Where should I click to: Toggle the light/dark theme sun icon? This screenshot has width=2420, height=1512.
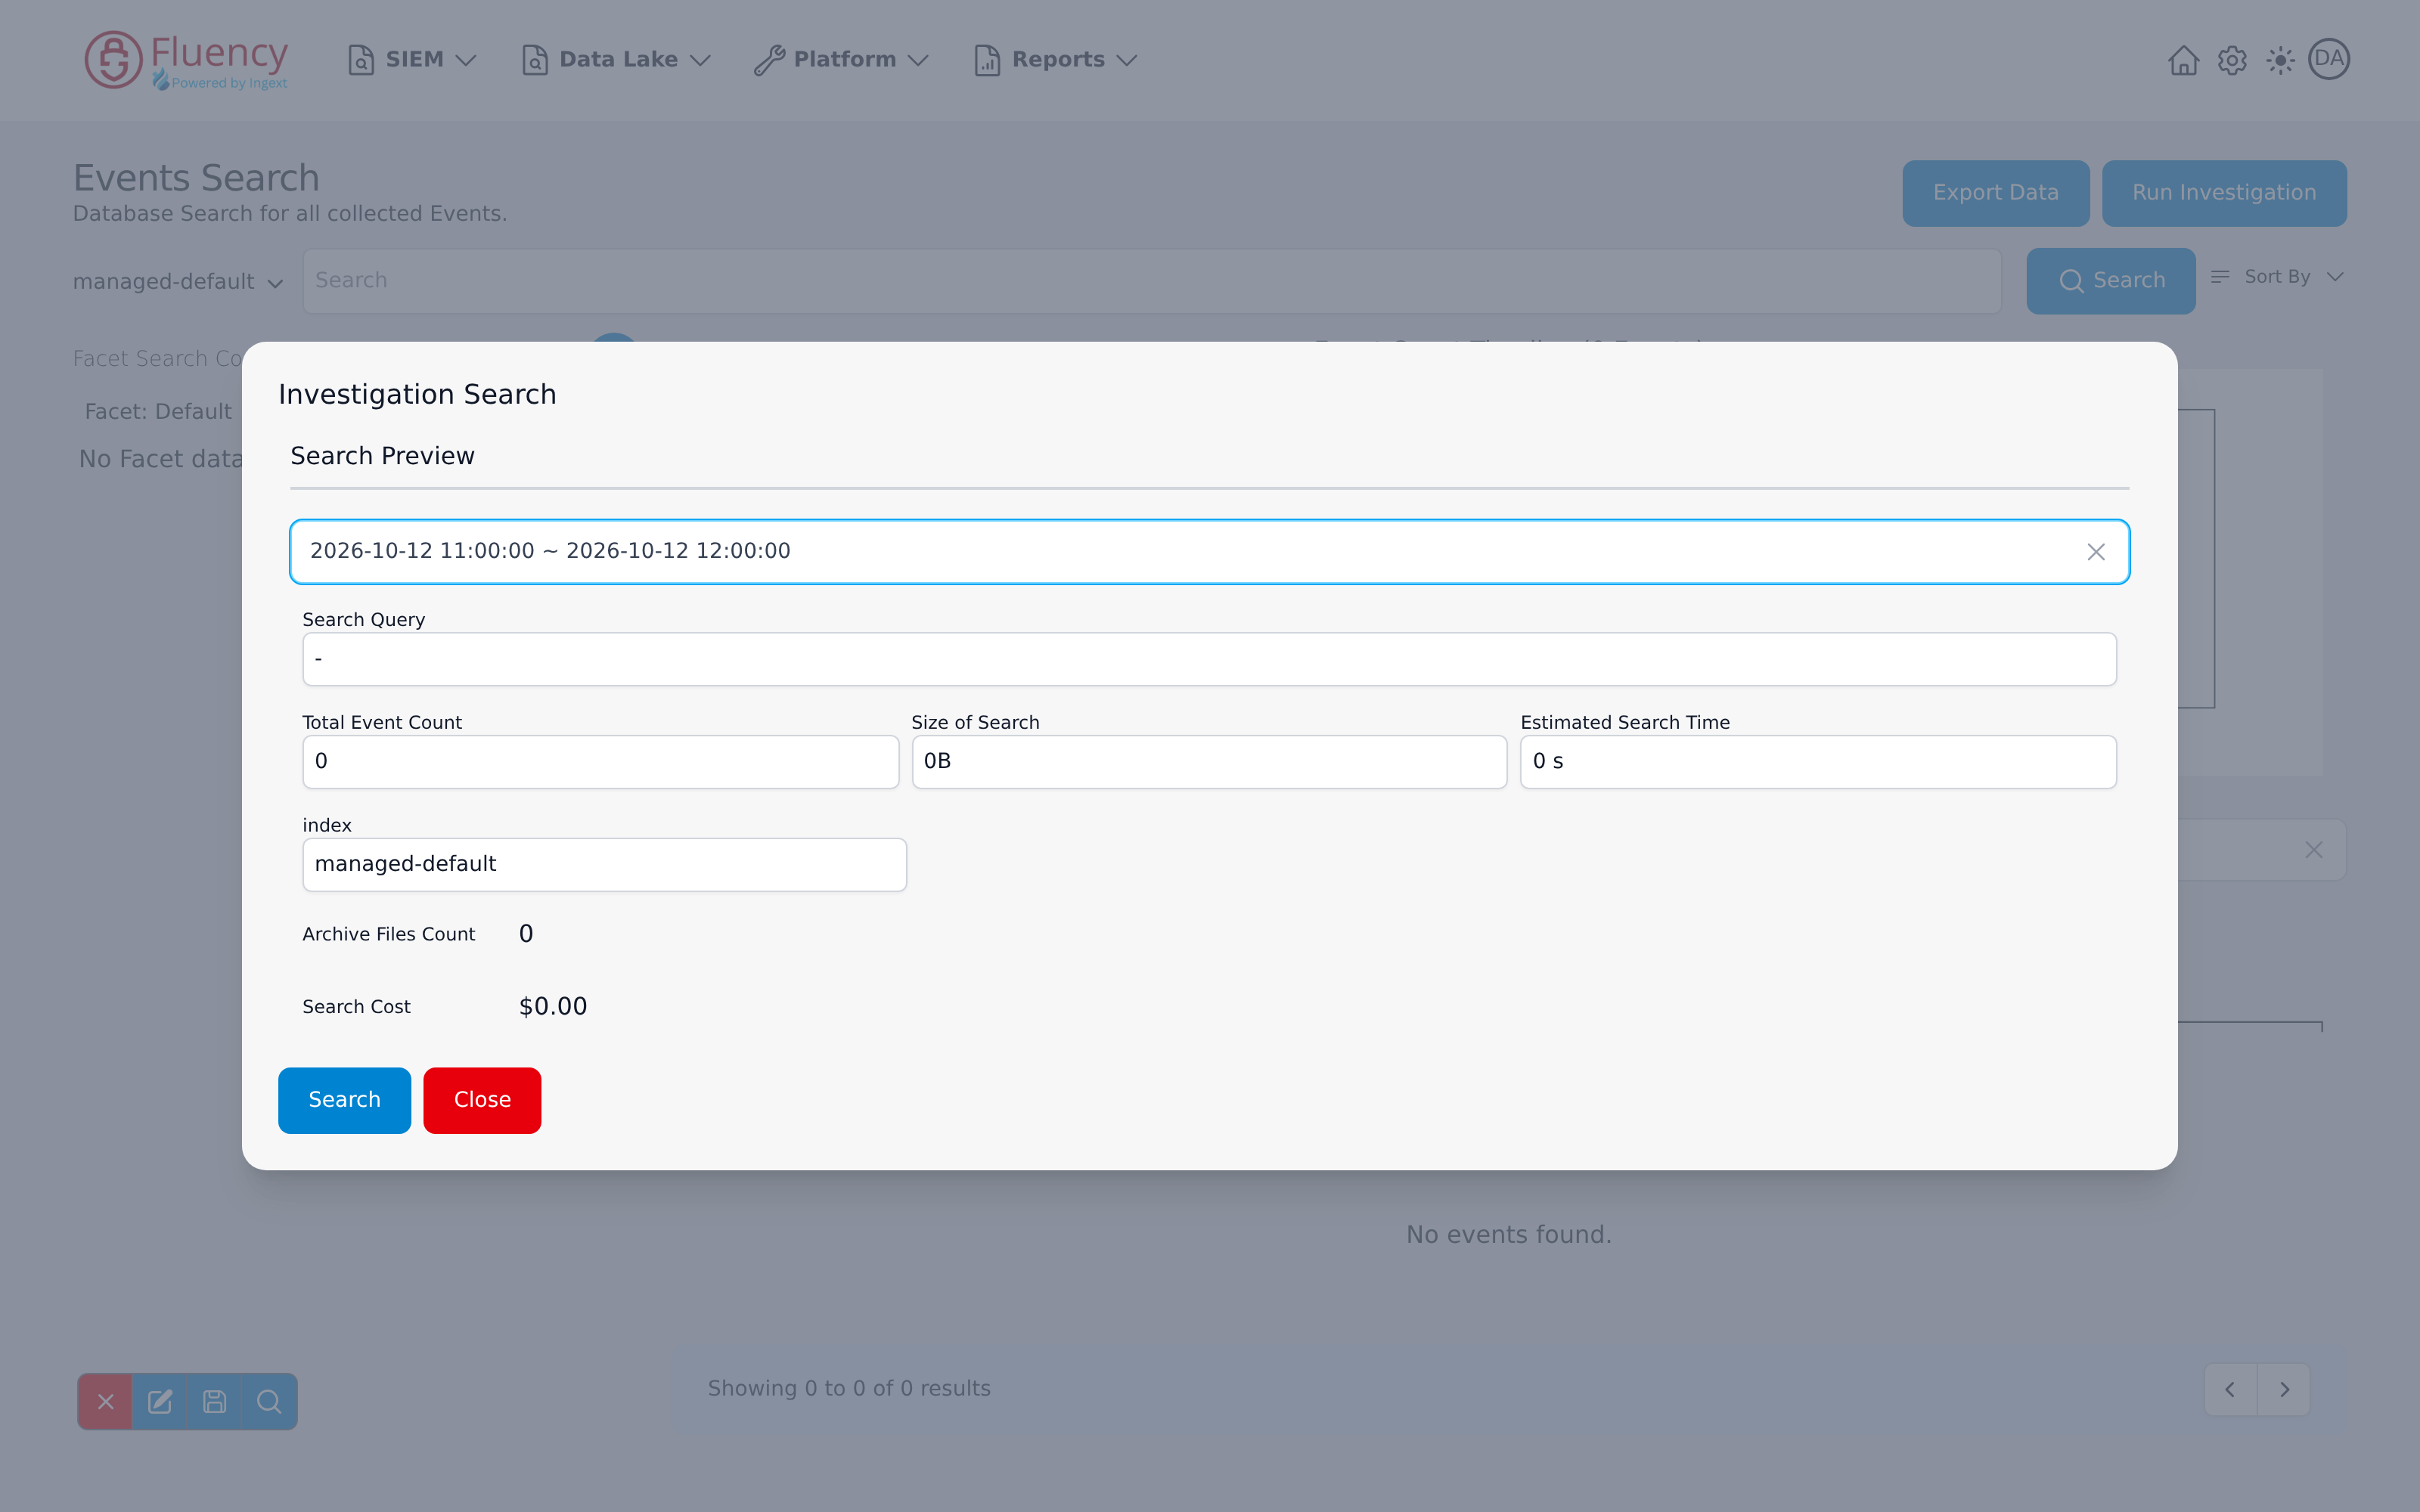(2280, 60)
